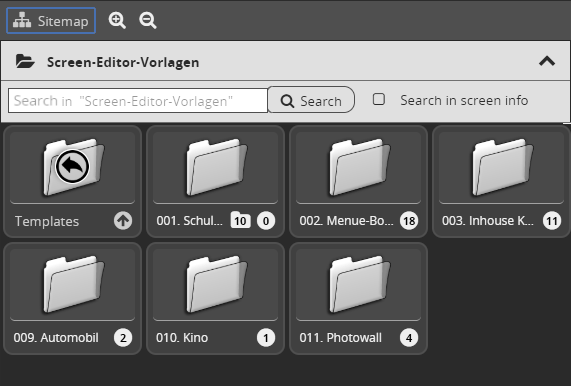Collapse the Screen-Editor-Vorlagen panel chevron
This screenshot has width=571, height=386.
click(x=547, y=61)
